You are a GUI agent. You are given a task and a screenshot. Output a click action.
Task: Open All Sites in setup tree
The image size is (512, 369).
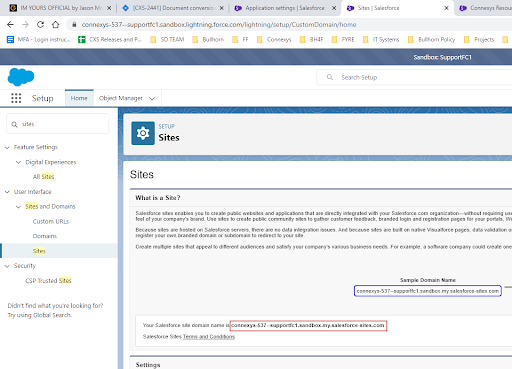coord(43,177)
